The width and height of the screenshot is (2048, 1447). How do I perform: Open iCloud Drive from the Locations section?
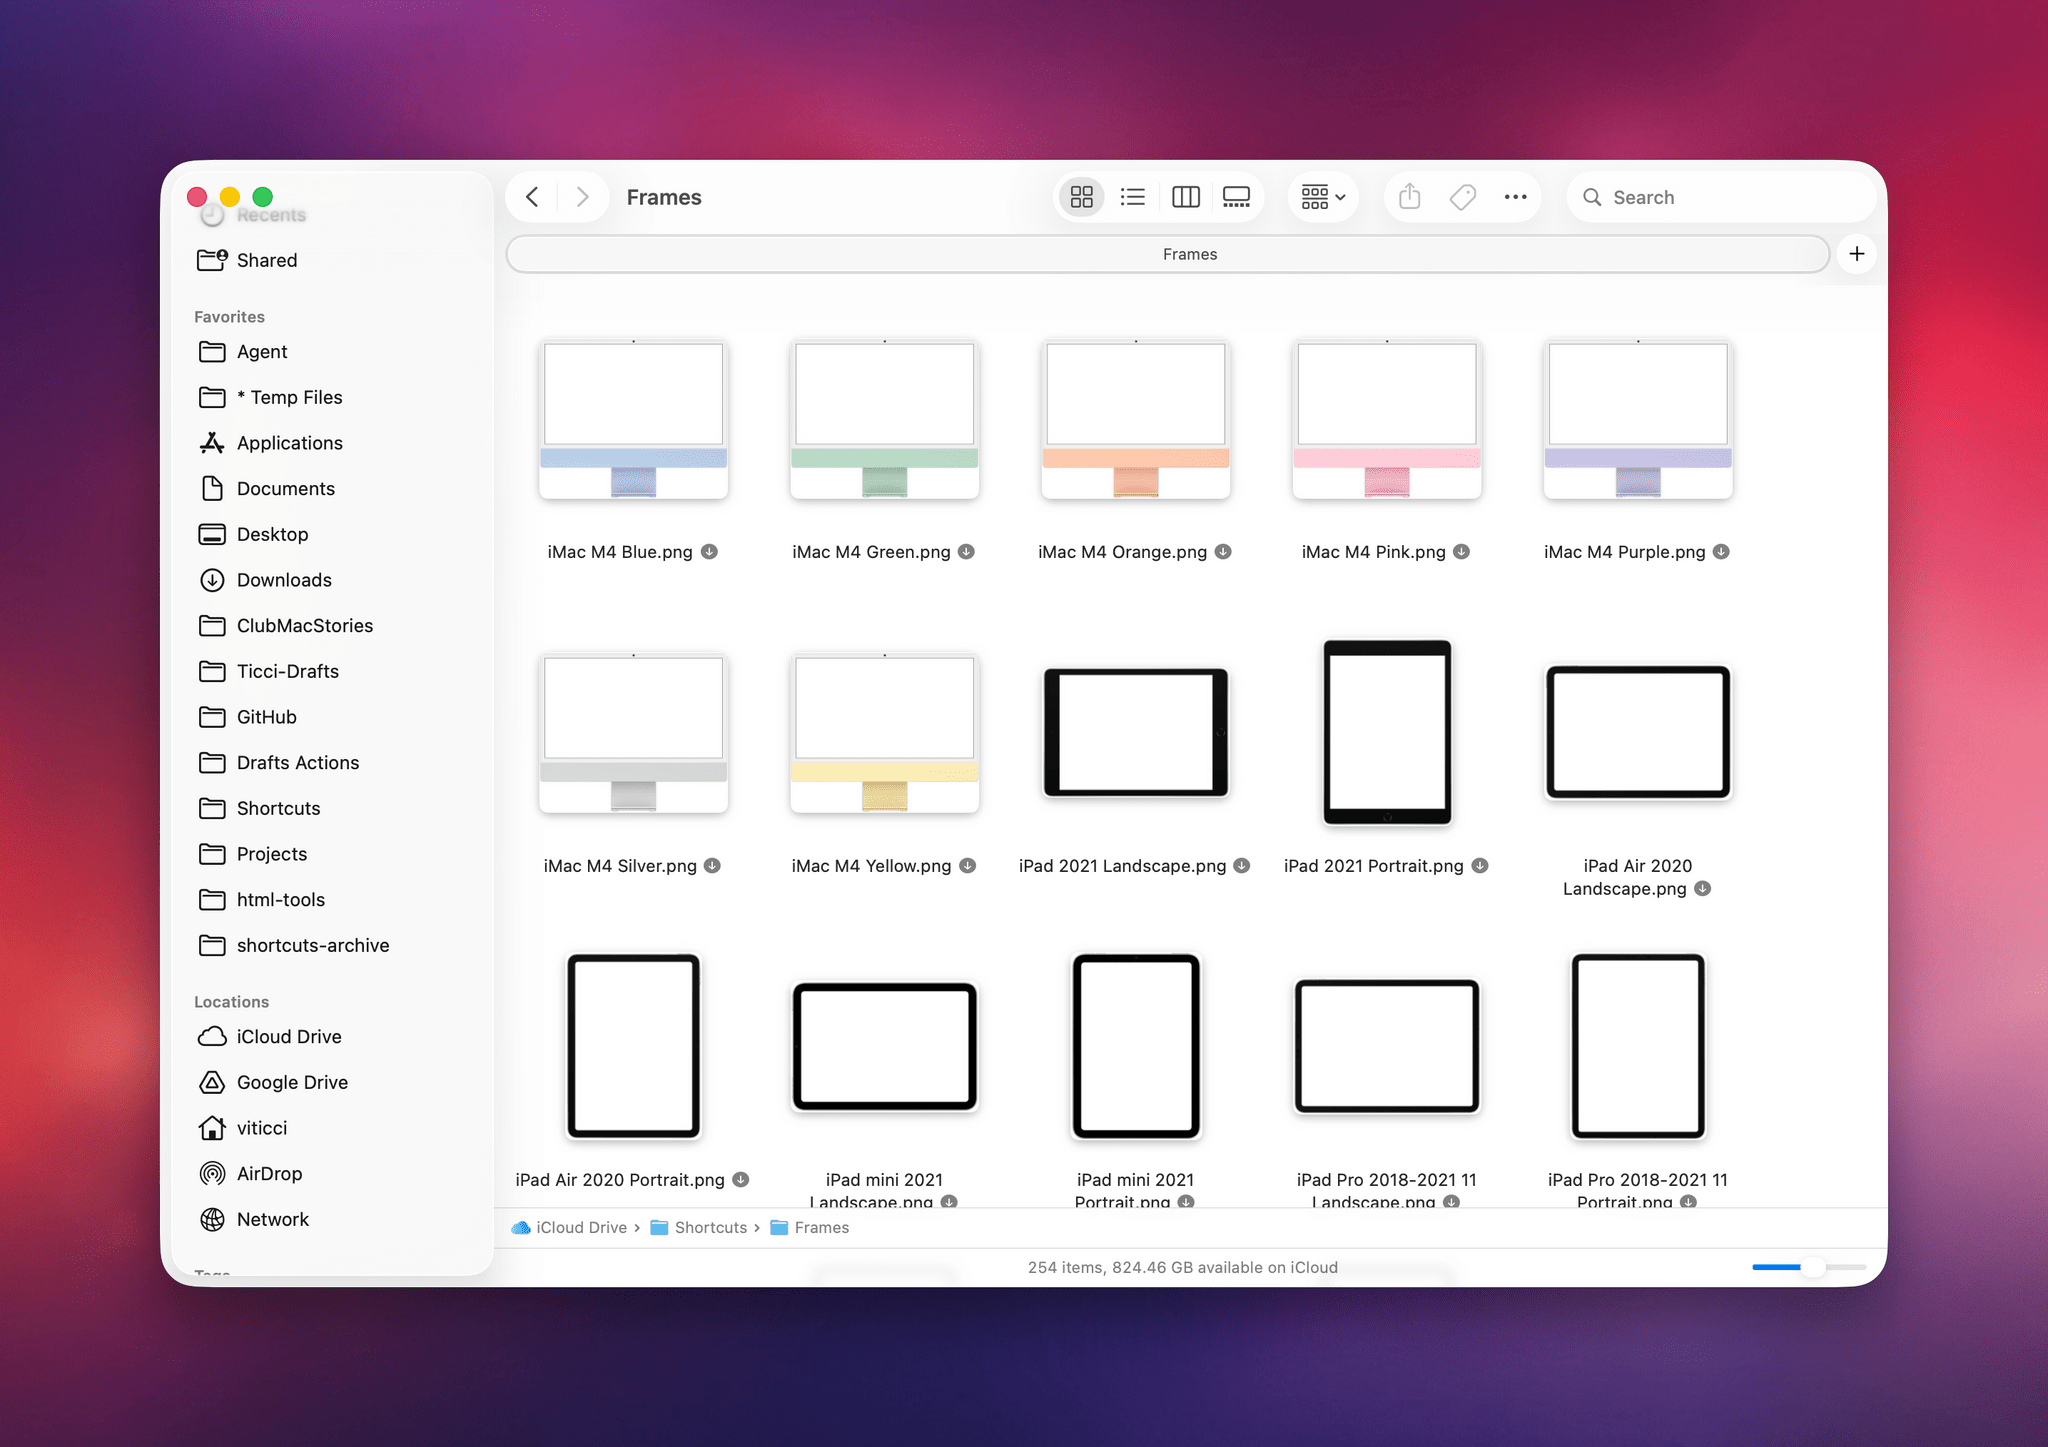(288, 1036)
